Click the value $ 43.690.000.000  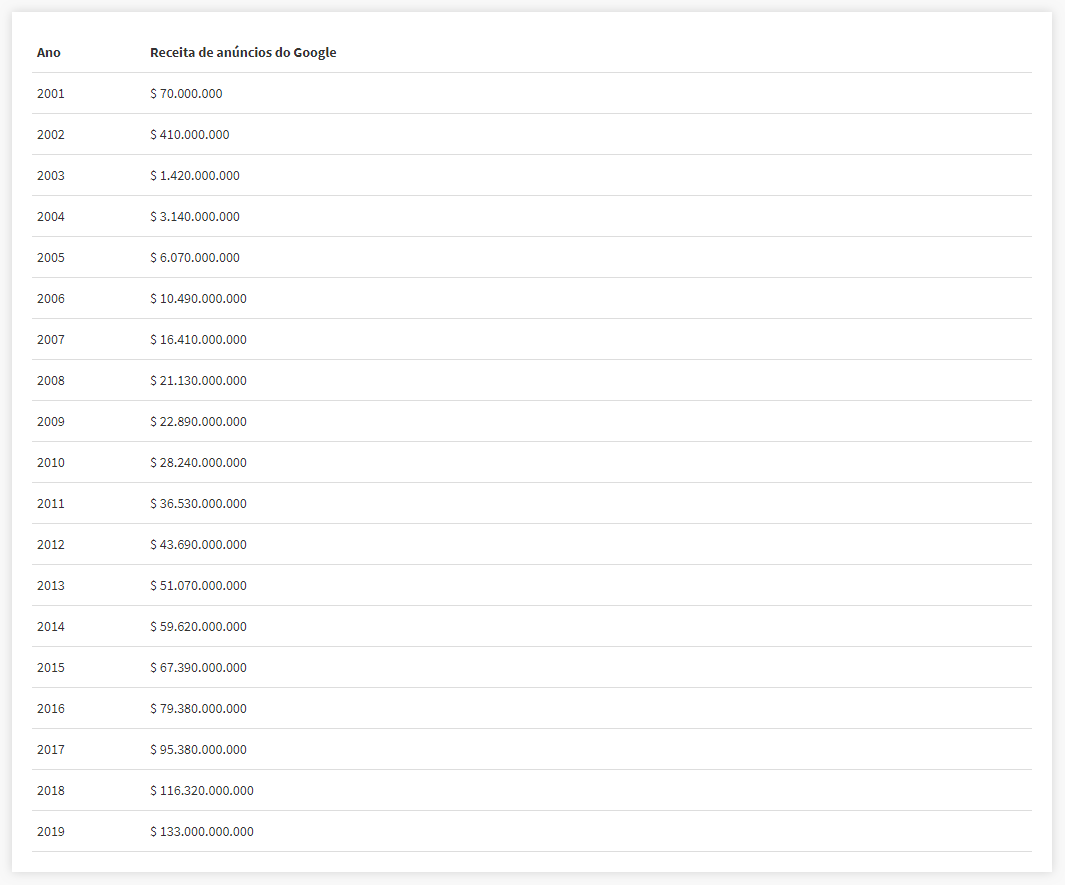(198, 544)
